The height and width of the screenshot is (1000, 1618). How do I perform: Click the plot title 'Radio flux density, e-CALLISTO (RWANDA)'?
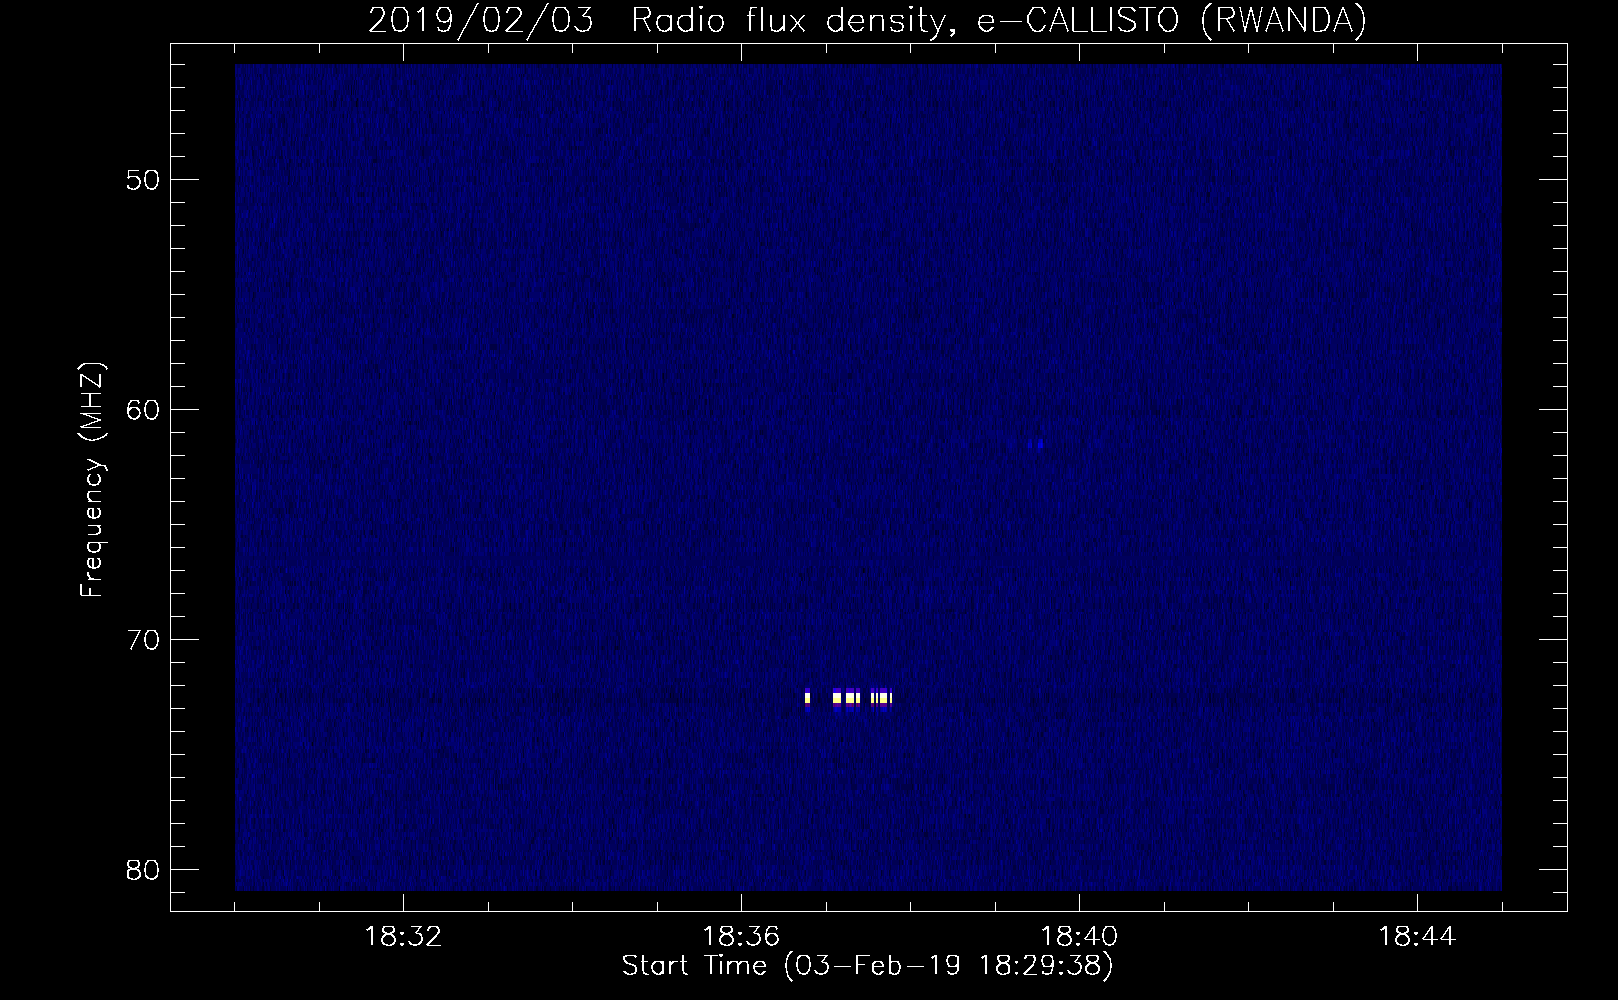999,20
